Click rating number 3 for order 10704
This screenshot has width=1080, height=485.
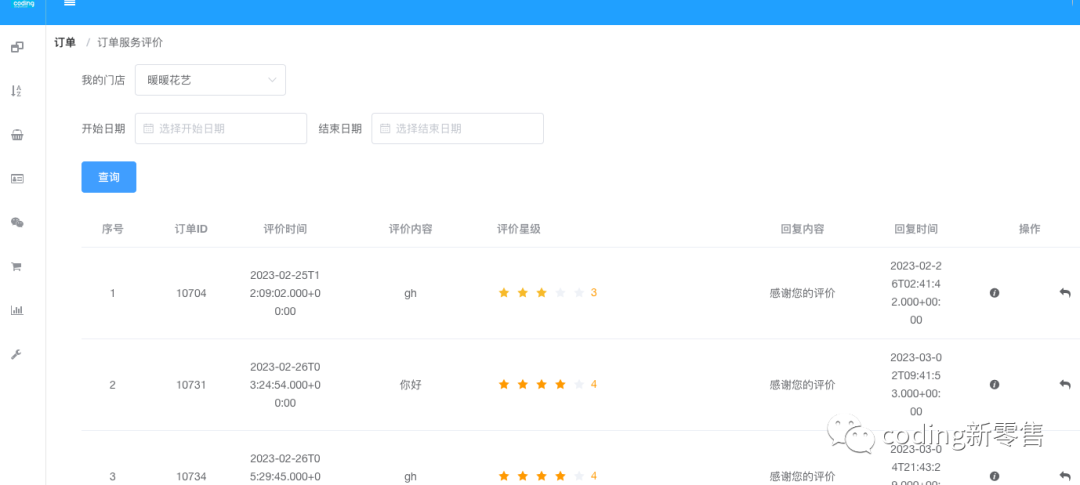pos(594,293)
